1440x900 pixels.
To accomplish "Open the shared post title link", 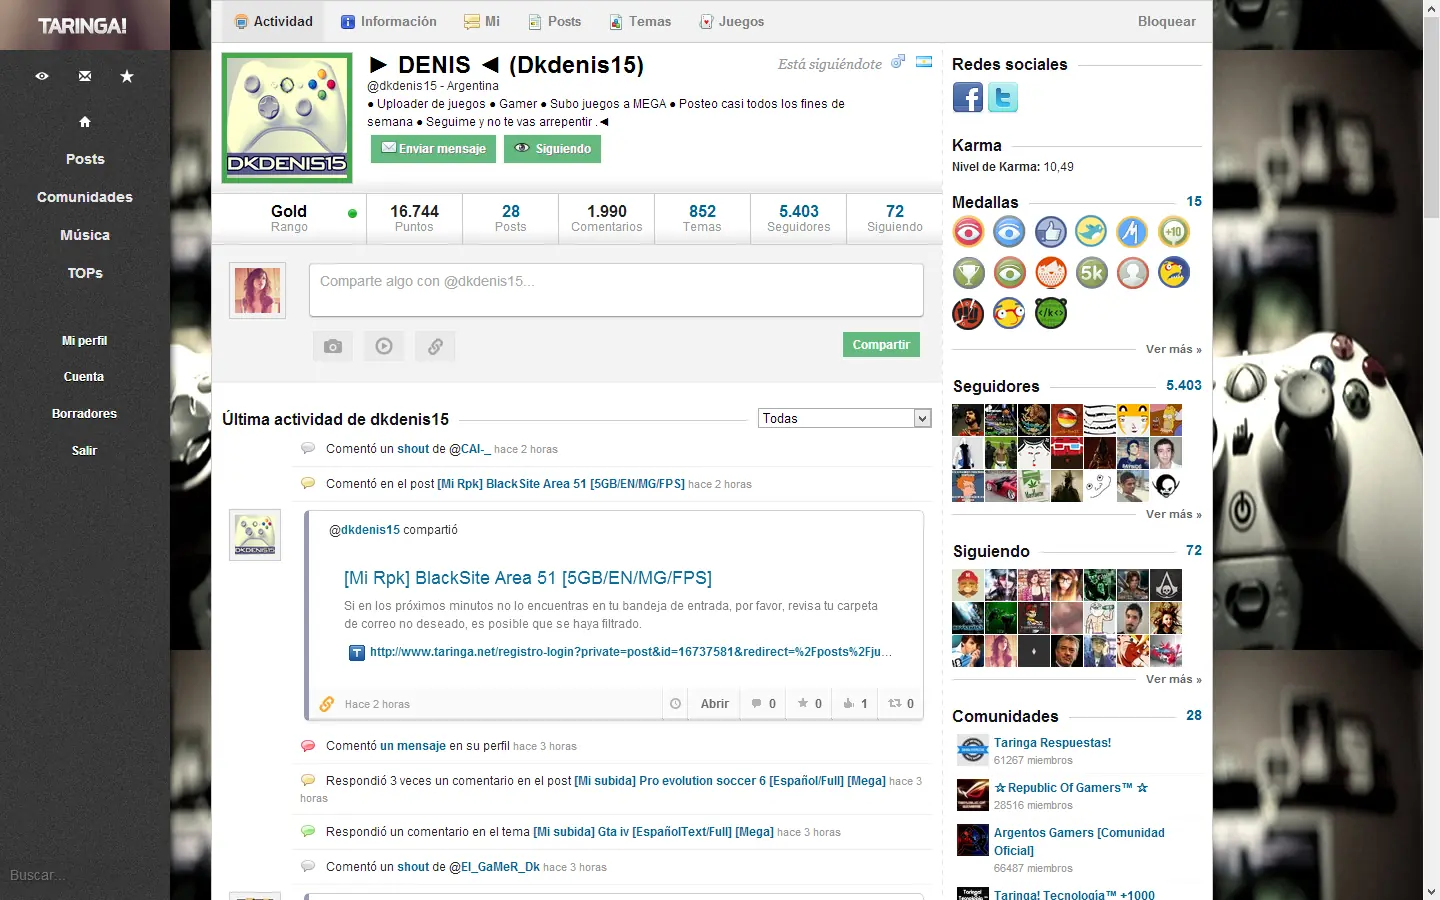I will pyautogui.click(x=528, y=578).
